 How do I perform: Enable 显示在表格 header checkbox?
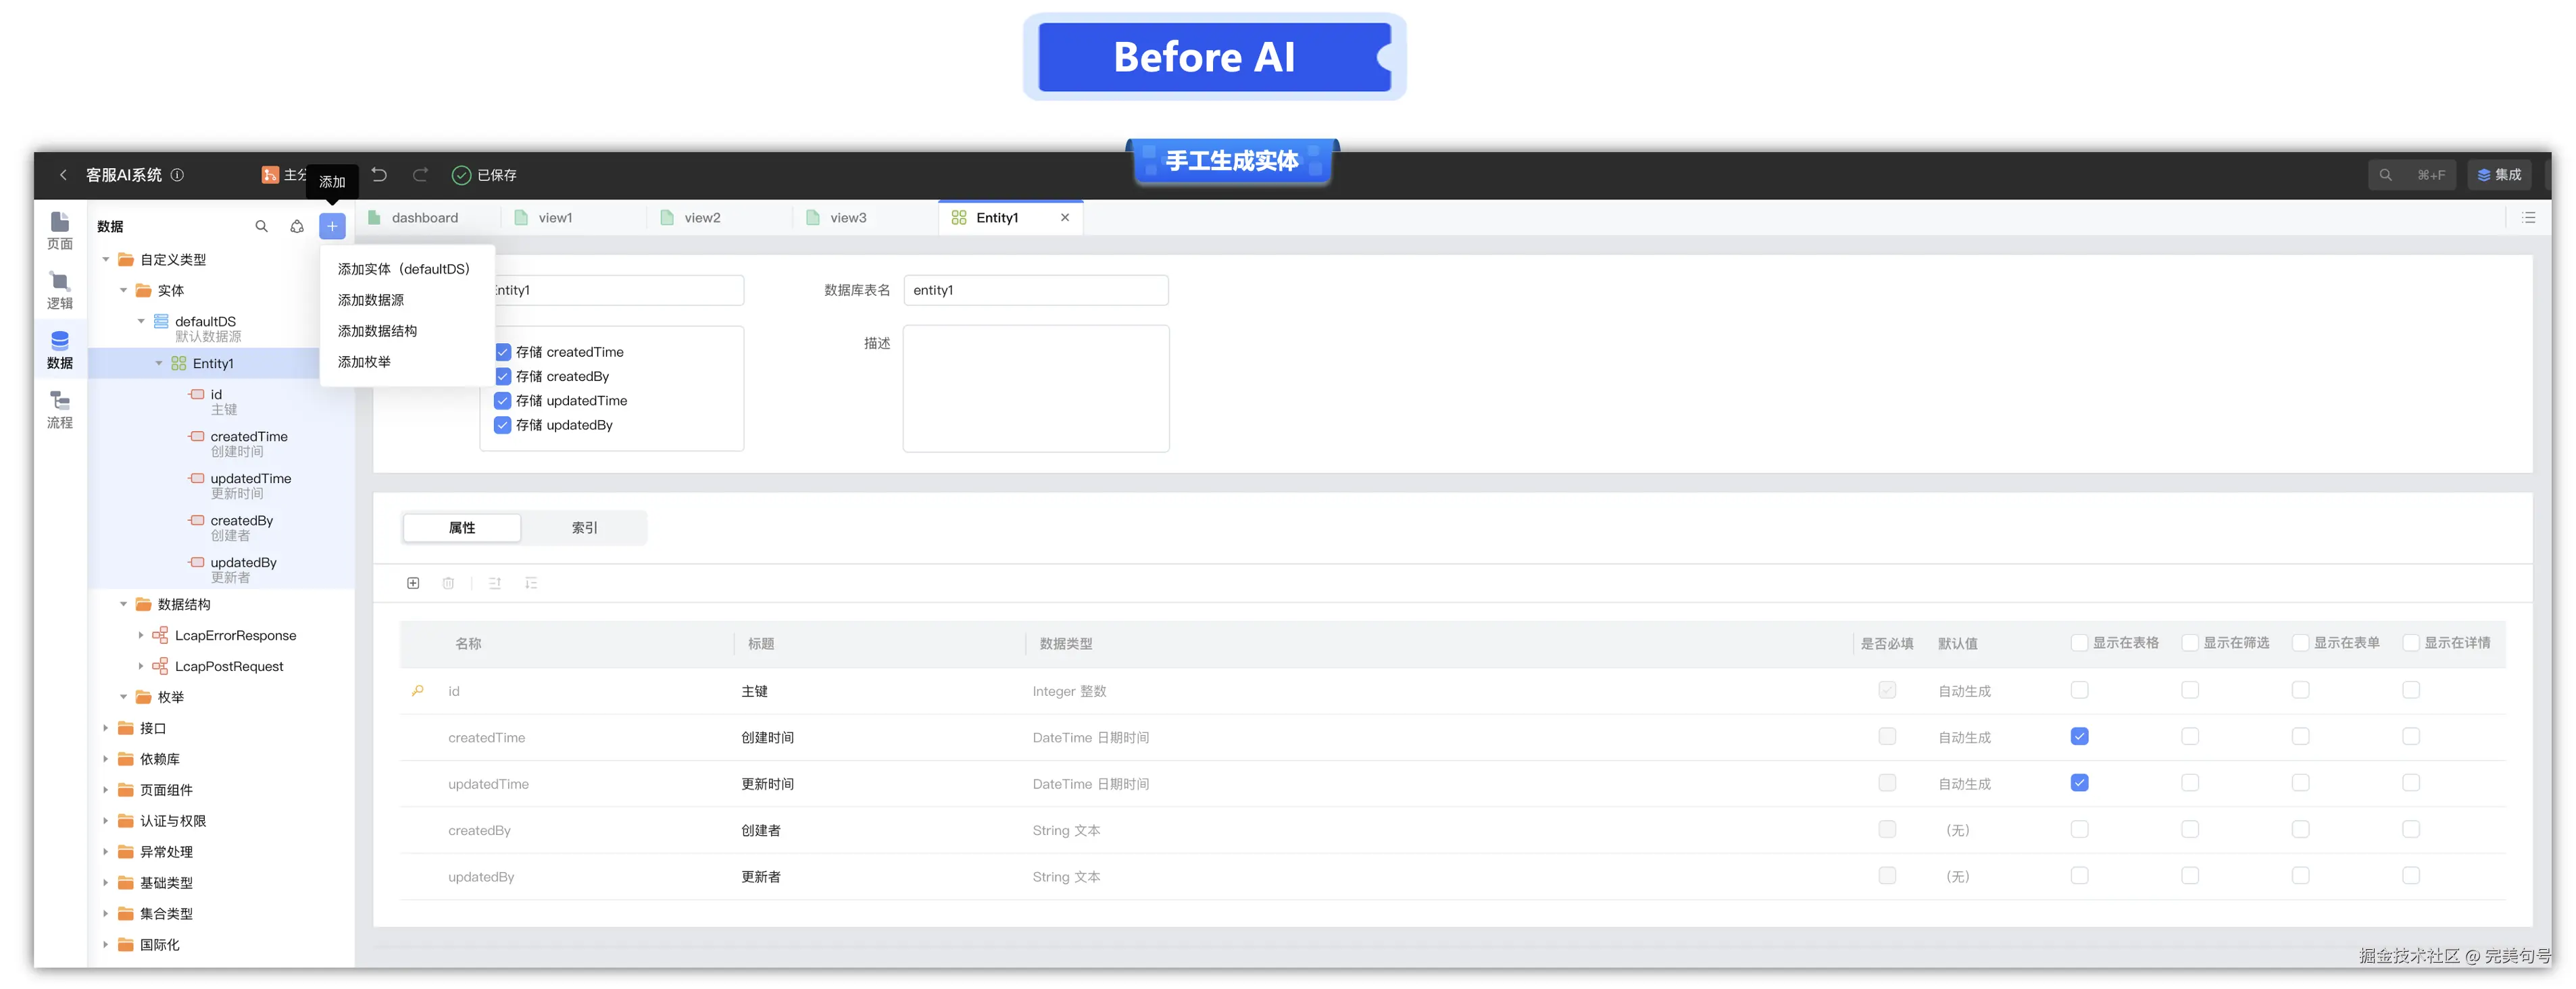2079,643
